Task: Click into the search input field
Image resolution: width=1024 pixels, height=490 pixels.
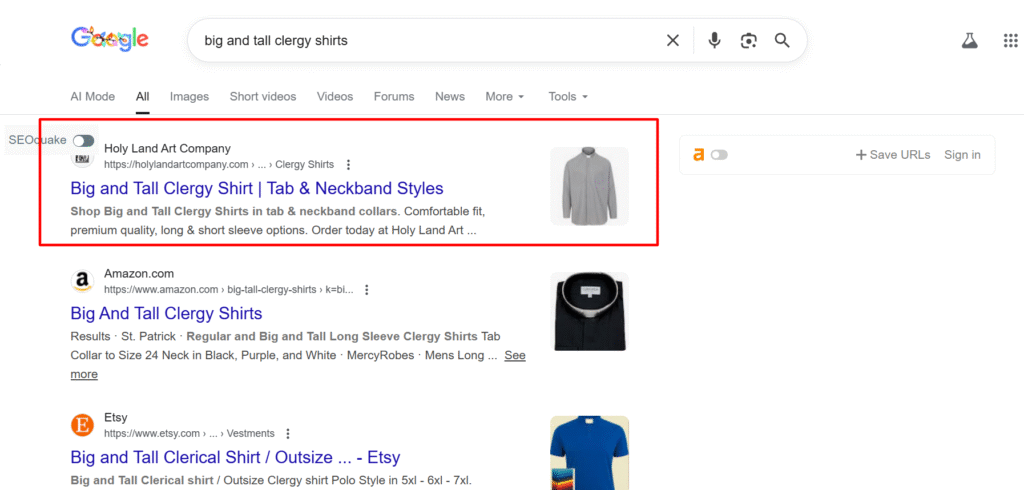Action: 420,41
